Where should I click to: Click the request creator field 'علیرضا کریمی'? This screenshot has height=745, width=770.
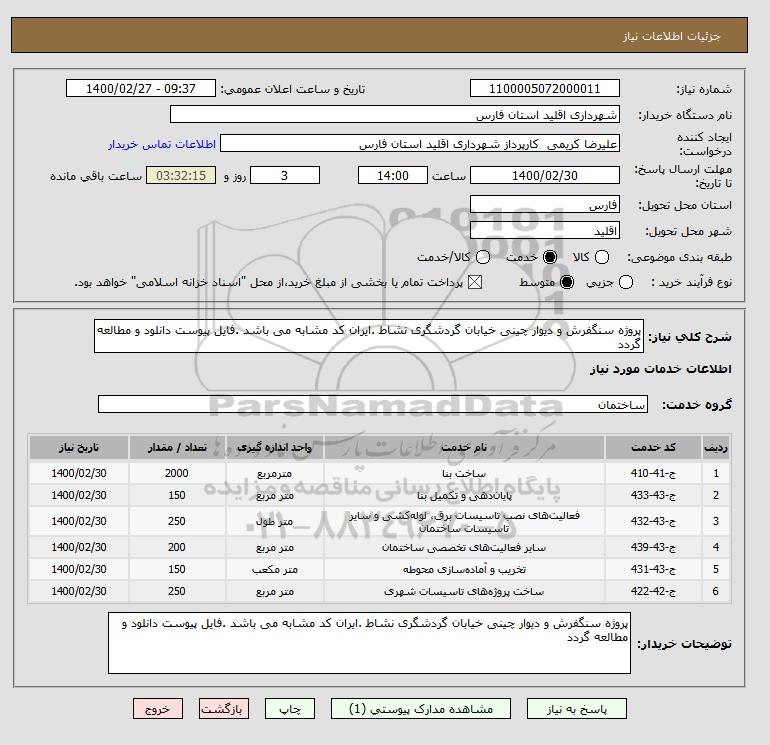(420, 143)
